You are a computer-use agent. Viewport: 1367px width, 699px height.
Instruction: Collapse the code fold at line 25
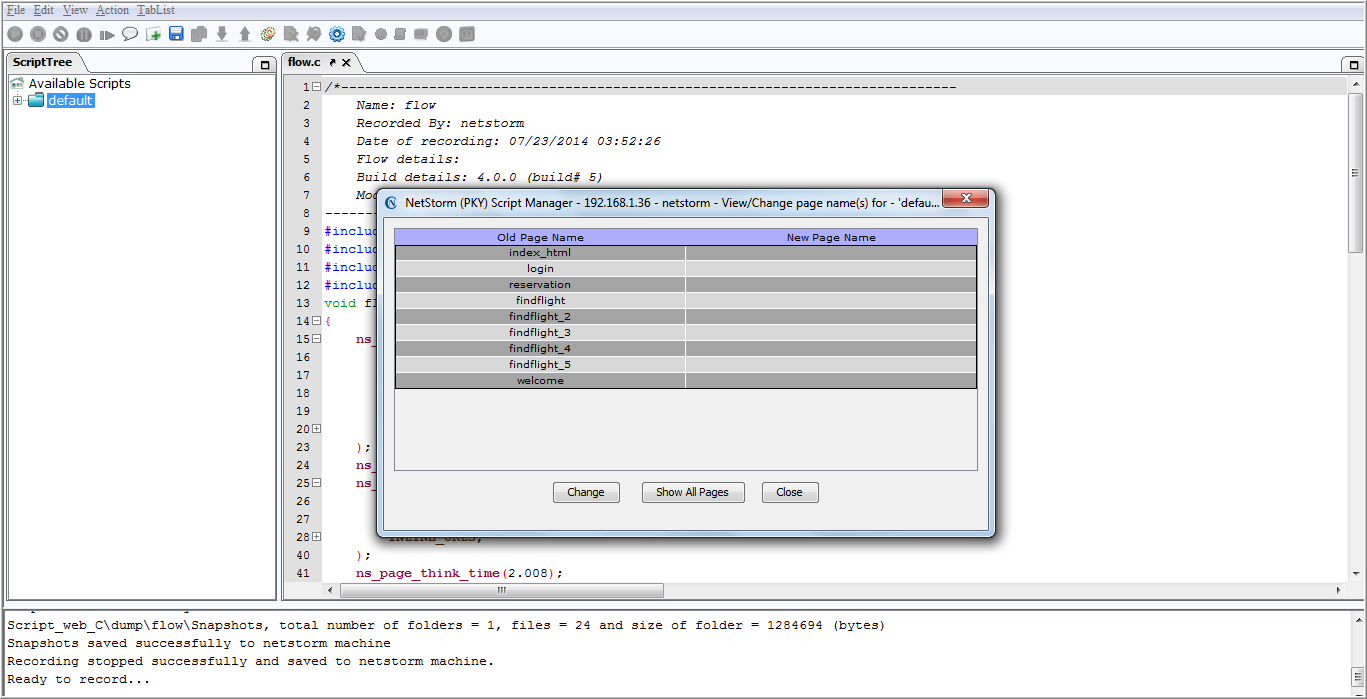coord(316,483)
